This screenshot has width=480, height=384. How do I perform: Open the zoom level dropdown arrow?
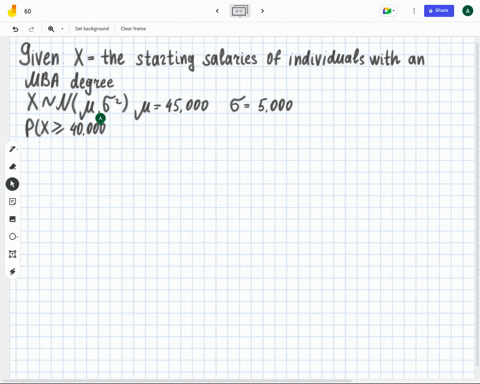click(62, 29)
